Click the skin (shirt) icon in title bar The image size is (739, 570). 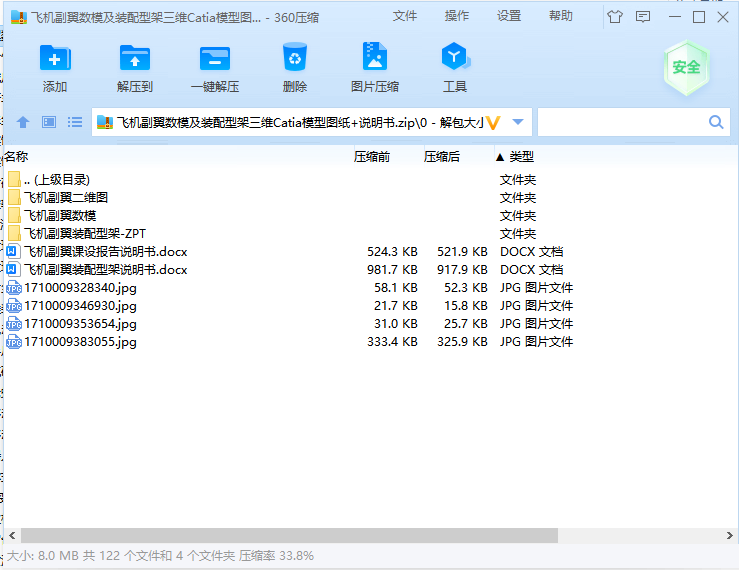pyautogui.click(x=615, y=17)
